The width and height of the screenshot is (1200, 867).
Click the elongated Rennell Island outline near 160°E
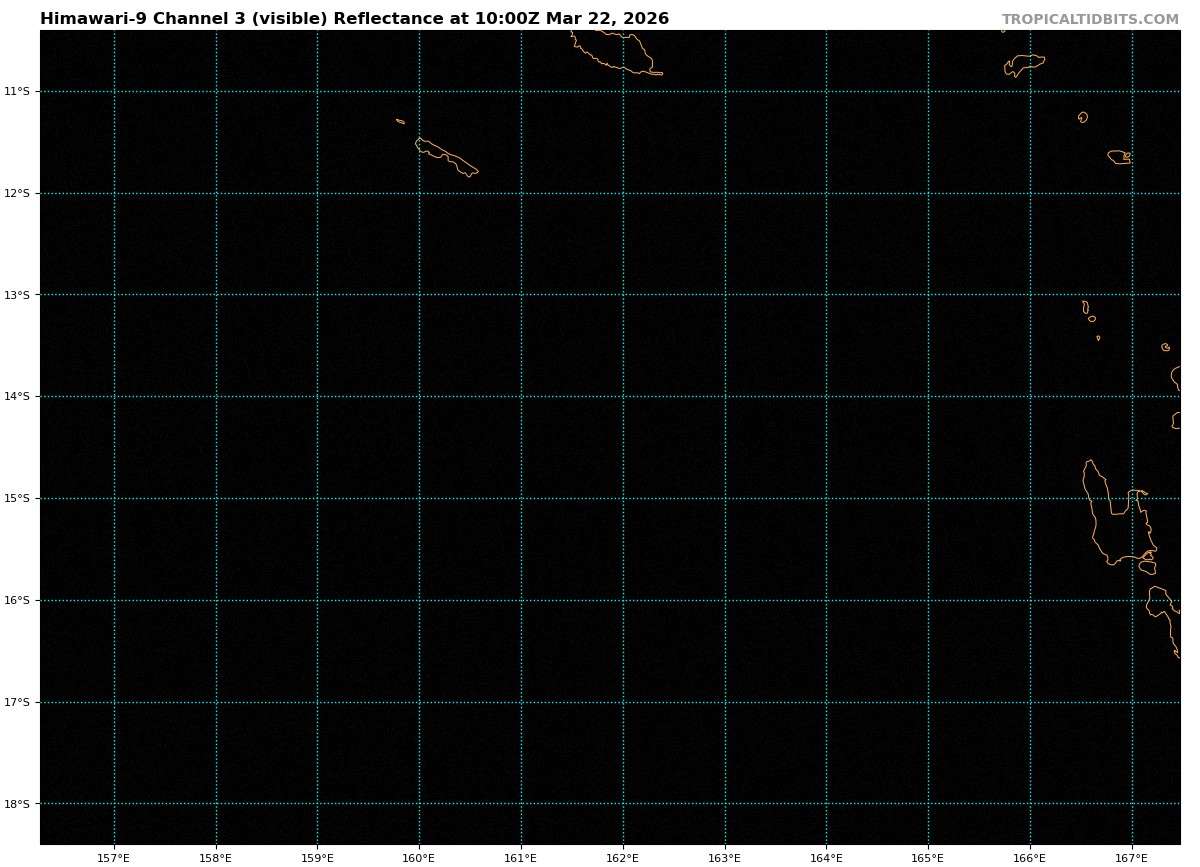click(x=446, y=157)
